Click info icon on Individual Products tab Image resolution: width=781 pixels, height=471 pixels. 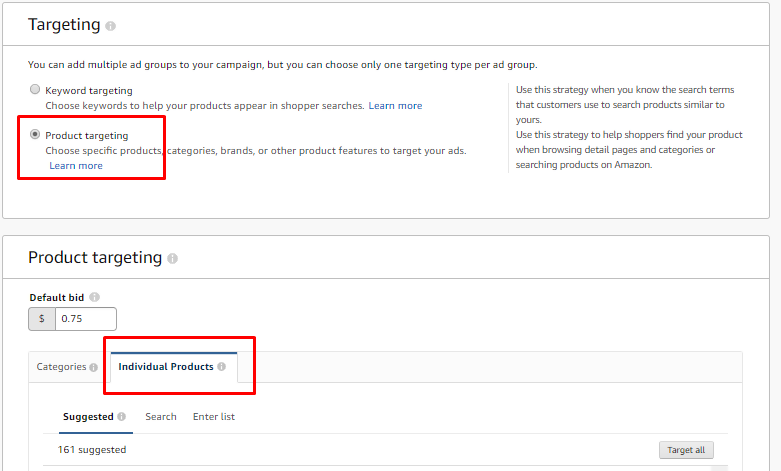coord(221,366)
